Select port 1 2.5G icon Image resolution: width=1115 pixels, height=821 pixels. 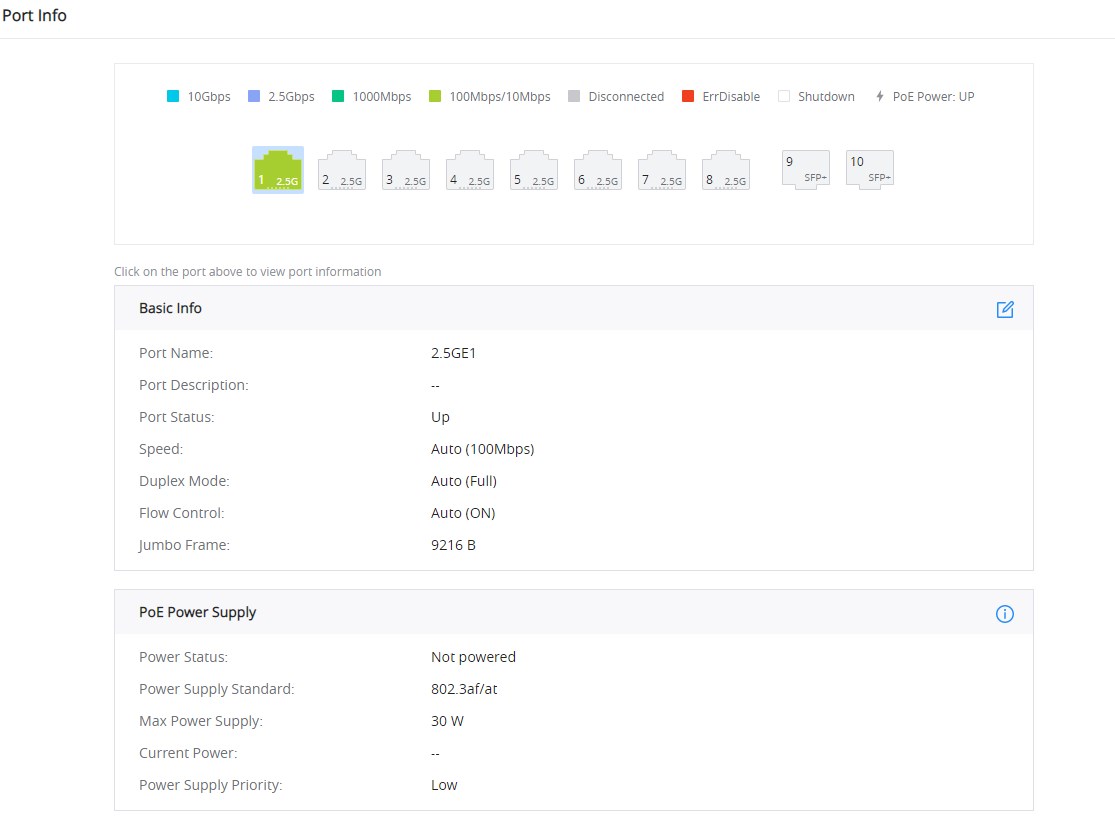[278, 170]
